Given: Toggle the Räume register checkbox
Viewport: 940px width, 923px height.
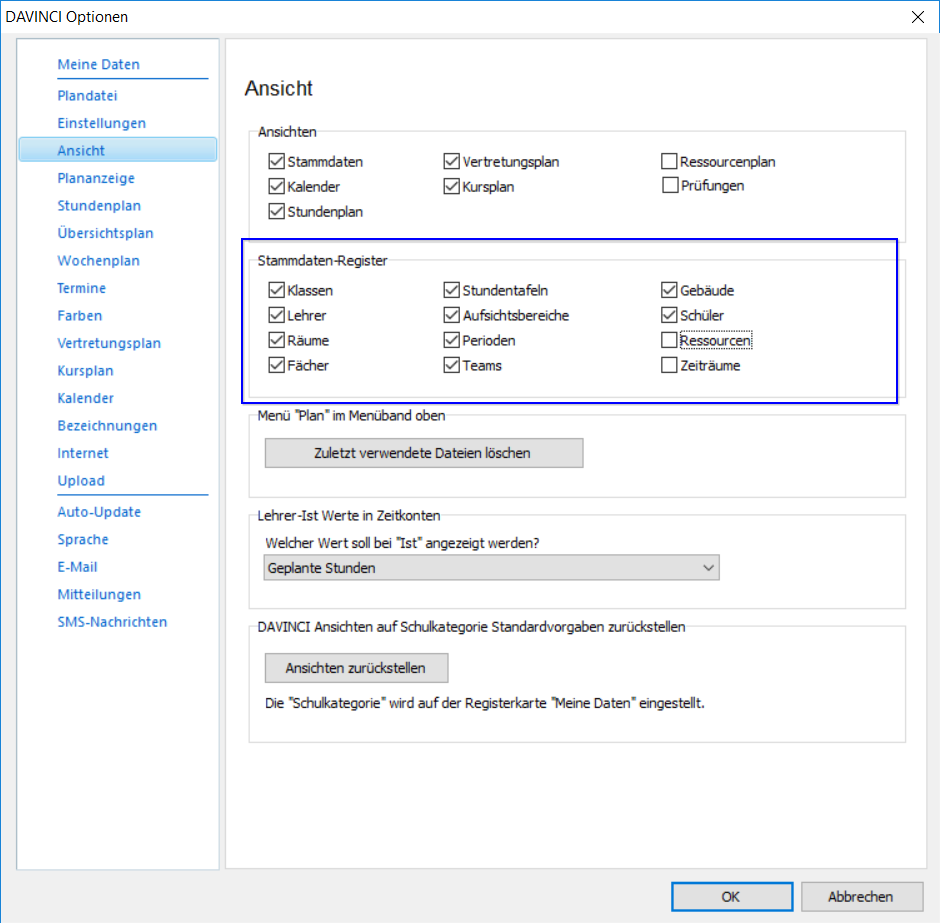Looking at the screenshot, I should coord(276,340).
